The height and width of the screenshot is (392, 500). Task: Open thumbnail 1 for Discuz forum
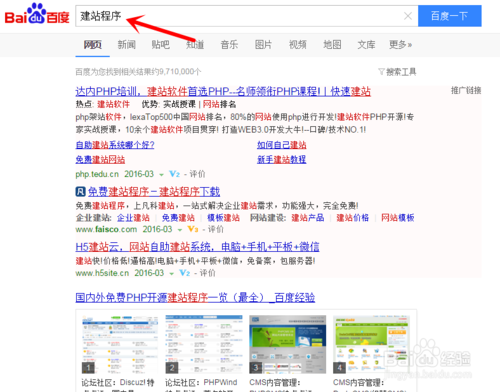click(x=120, y=344)
